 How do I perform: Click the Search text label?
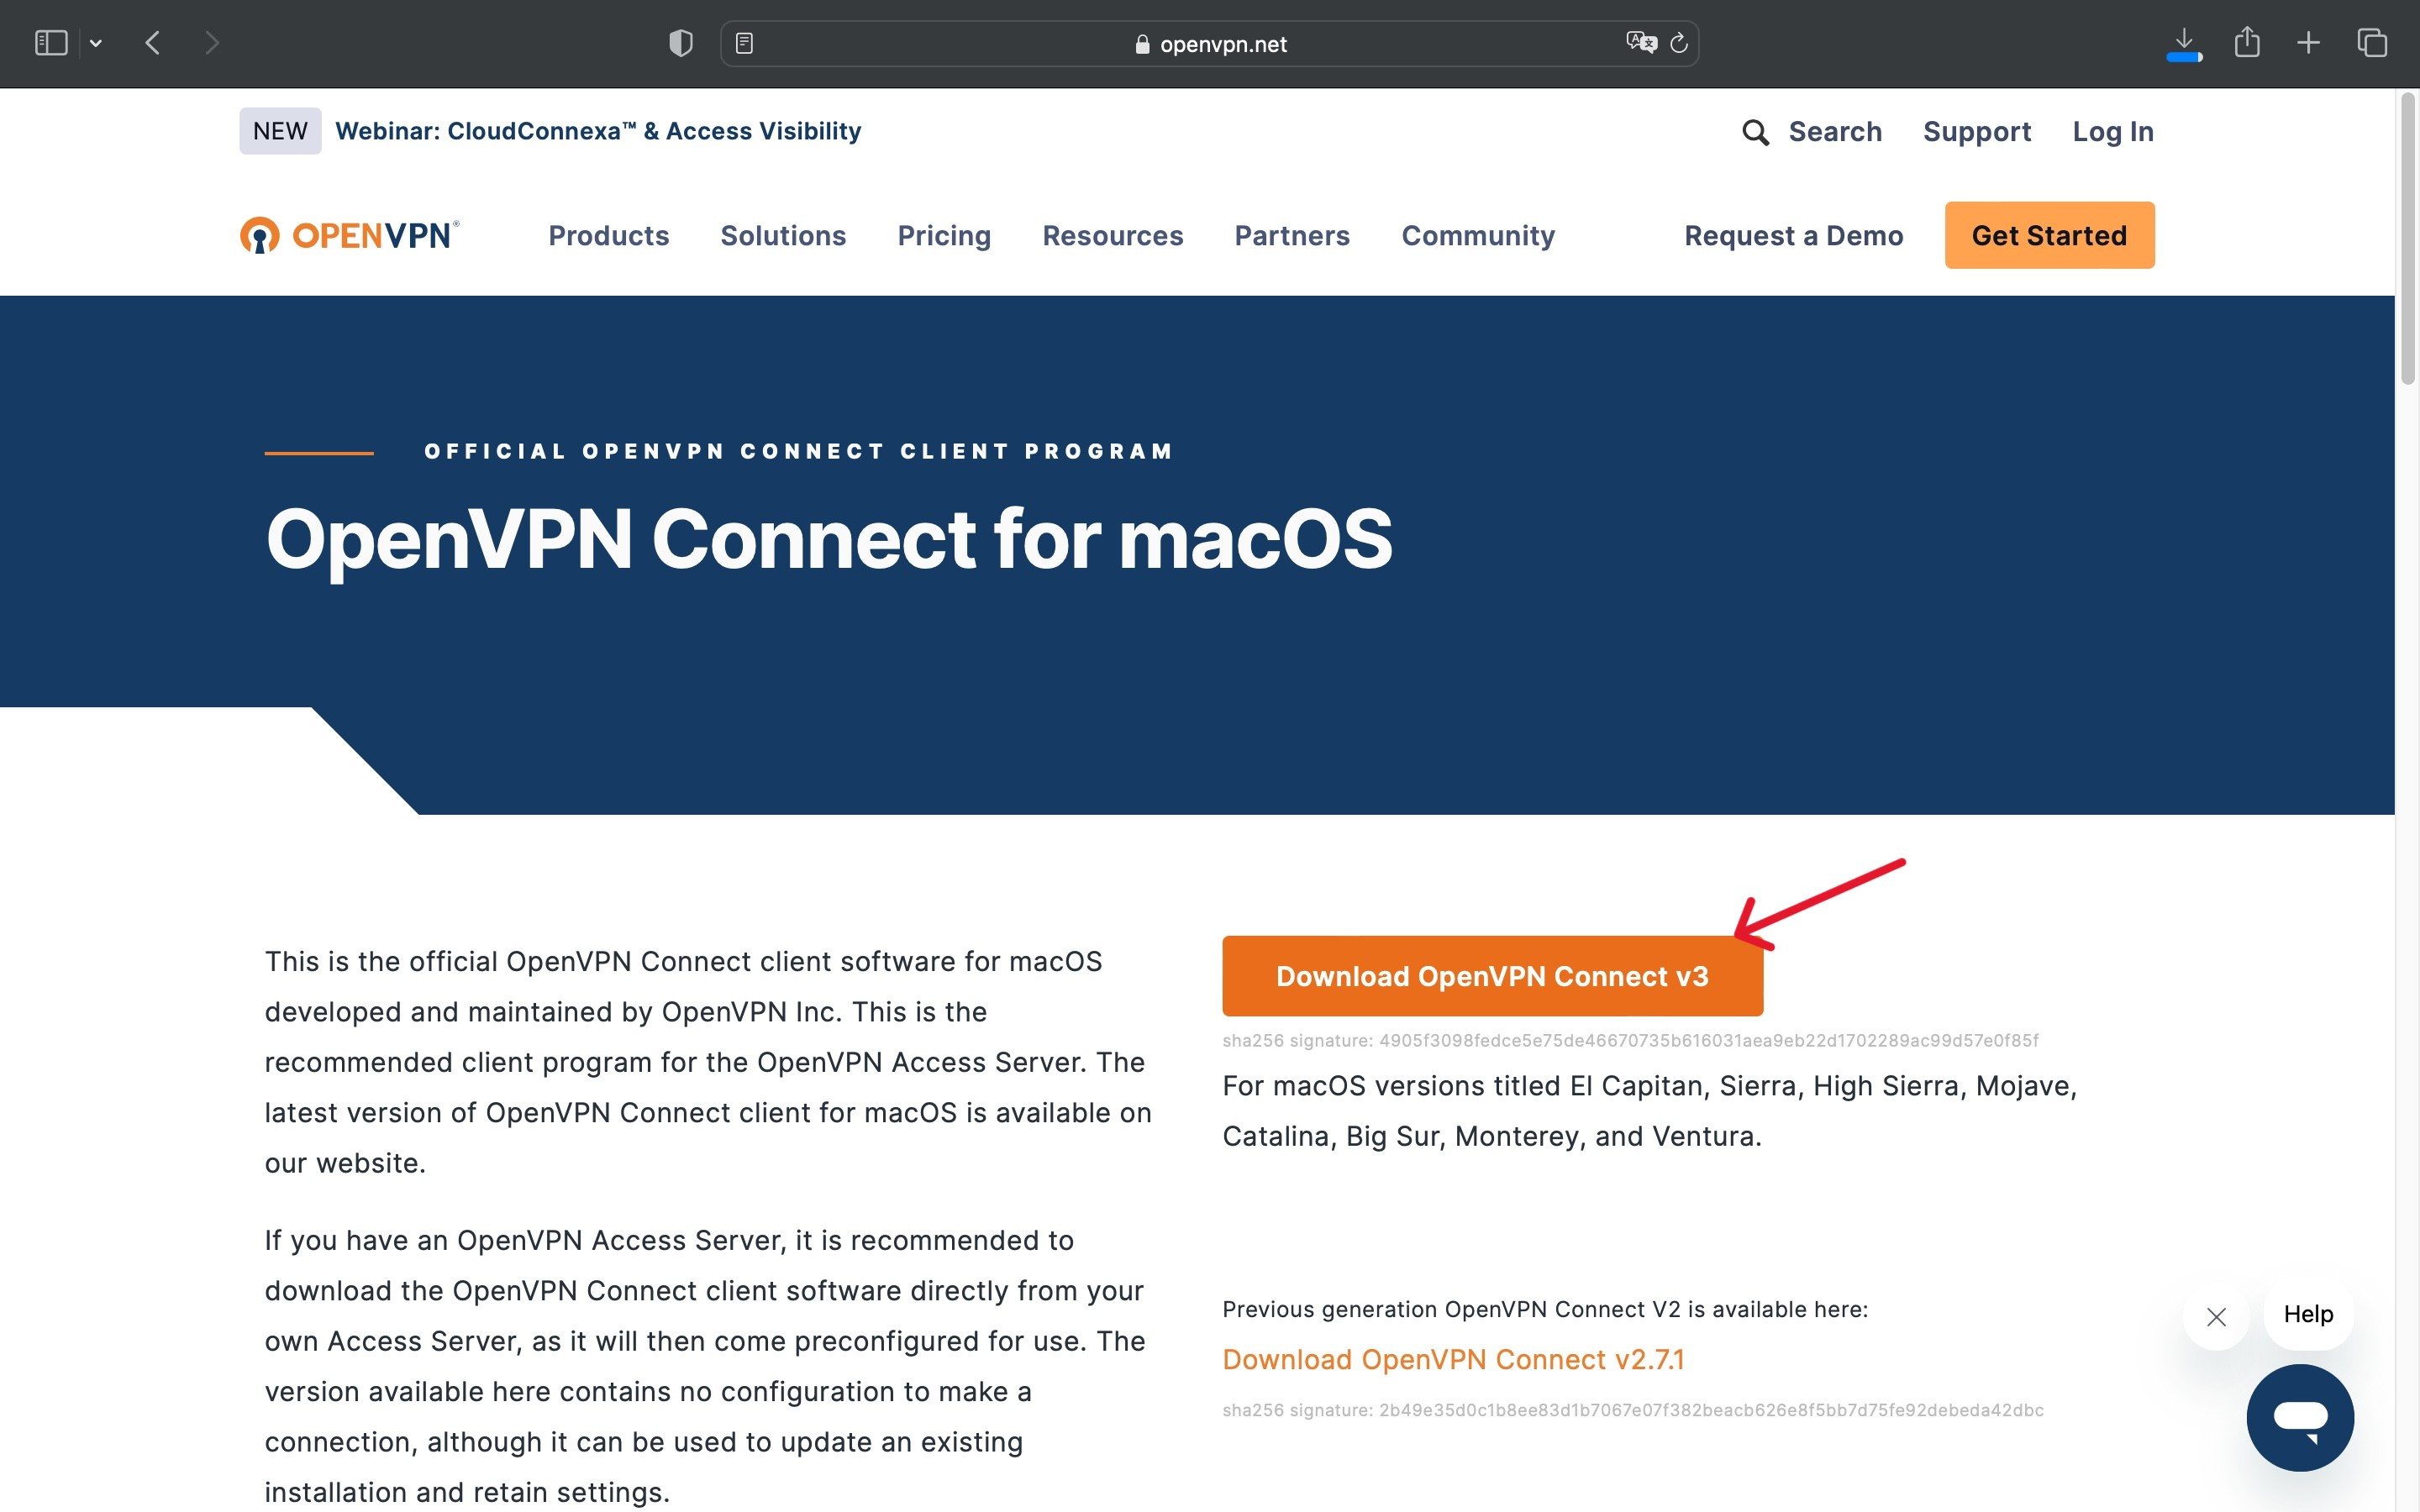1835,131
